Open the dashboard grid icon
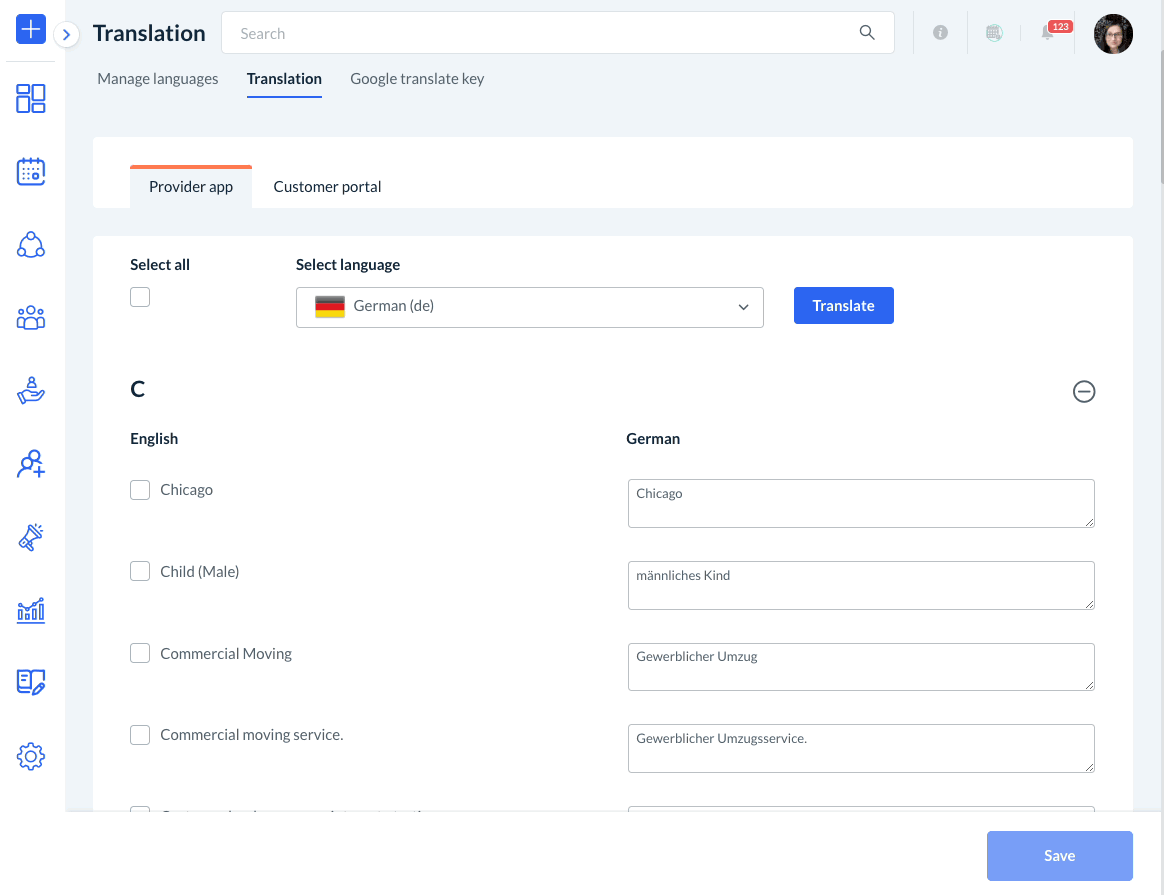 point(31,98)
